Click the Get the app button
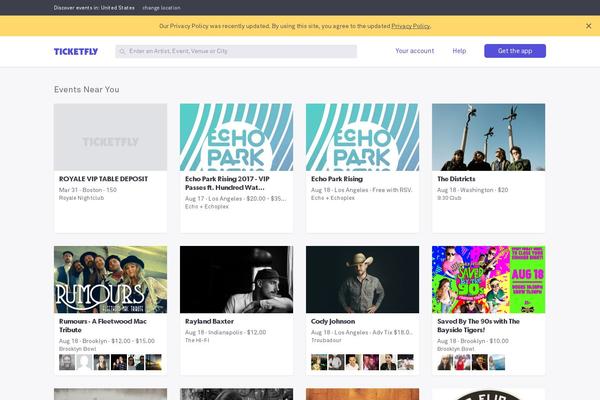This screenshot has width=600, height=400. [x=515, y=51]
